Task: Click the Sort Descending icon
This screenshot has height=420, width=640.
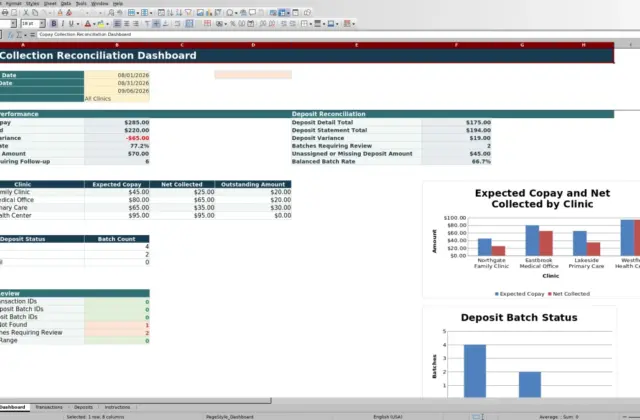Action: point(179,13)
